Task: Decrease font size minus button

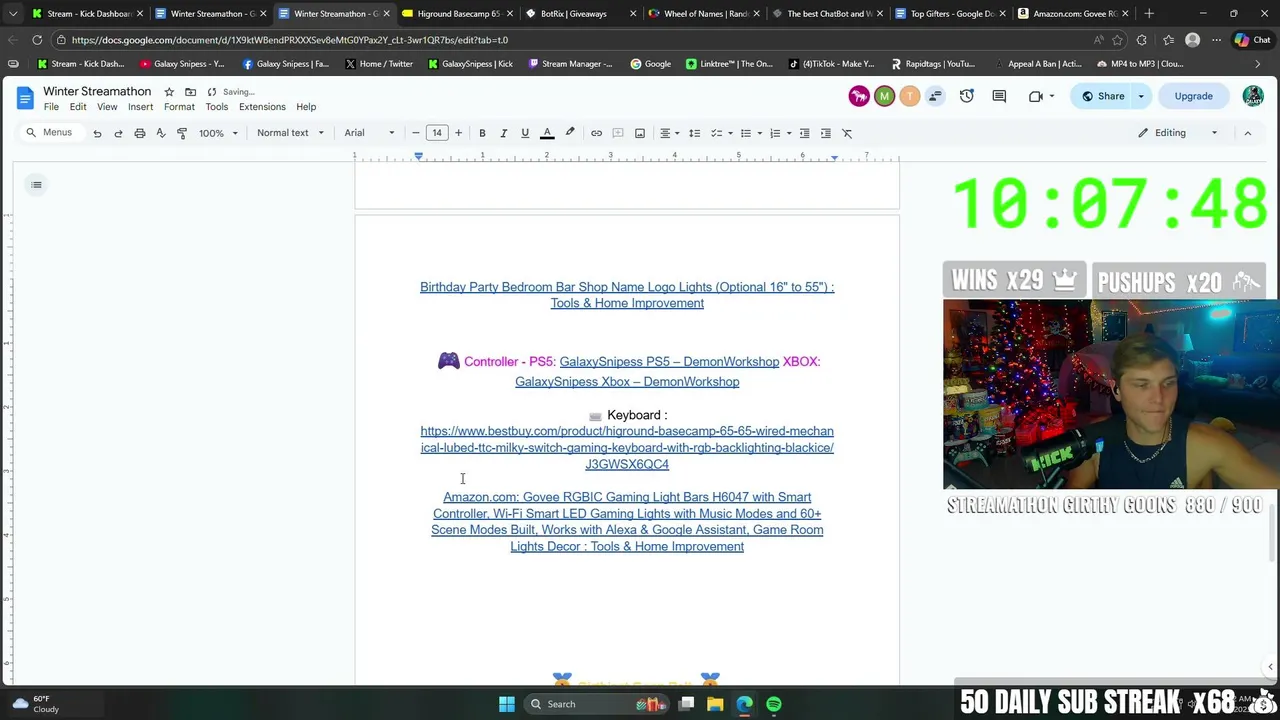Action: [x=416, y=133]
